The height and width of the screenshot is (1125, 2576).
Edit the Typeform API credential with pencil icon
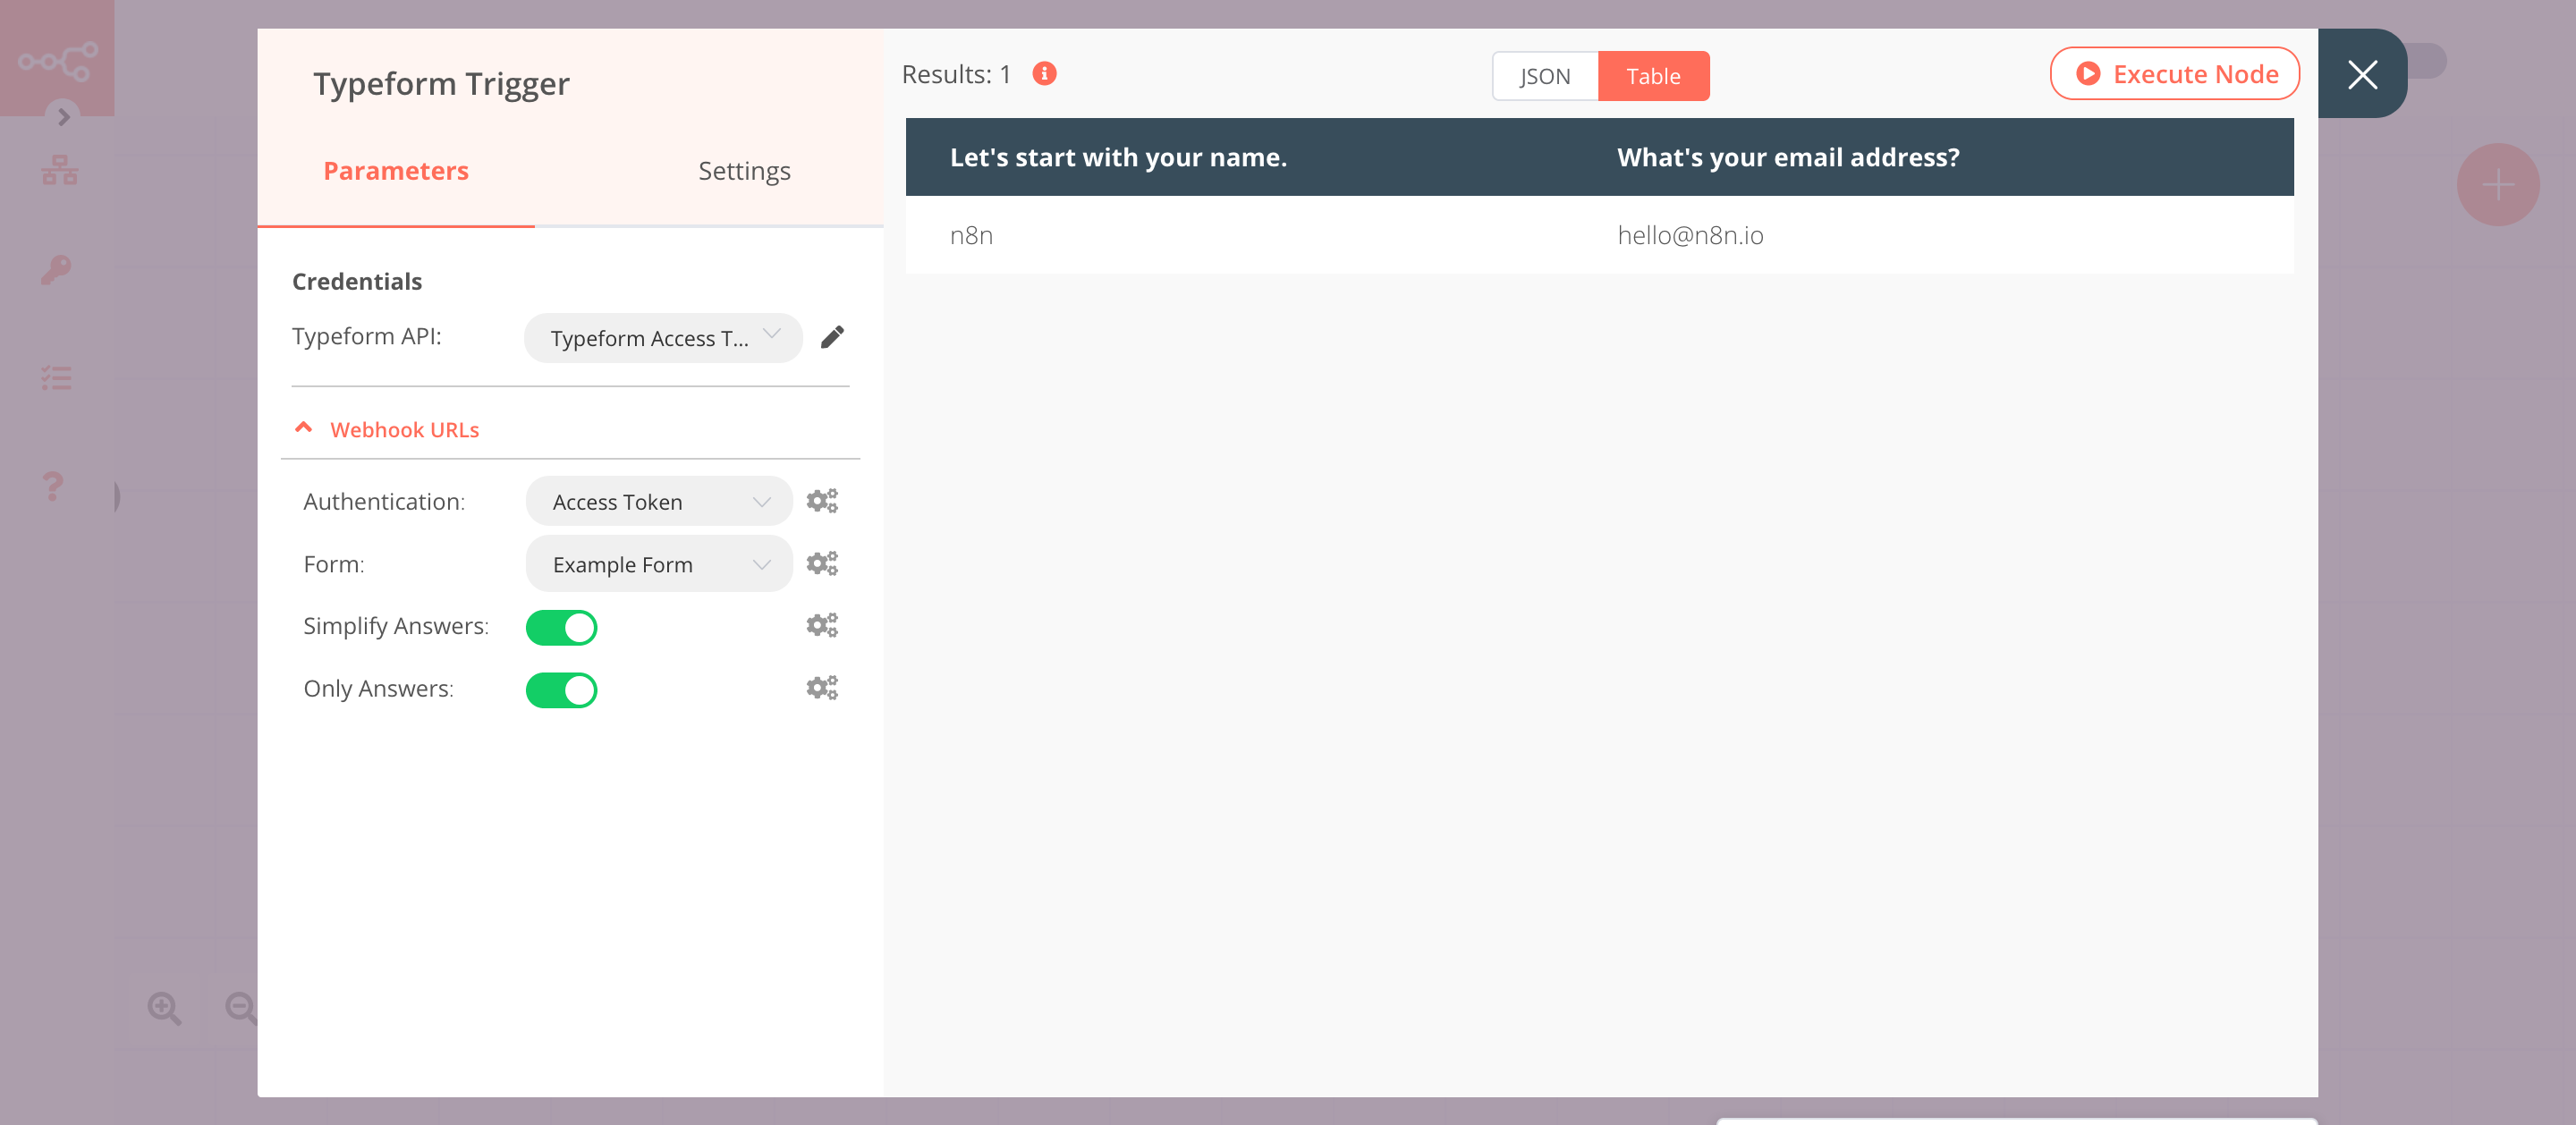pos(833,337)
